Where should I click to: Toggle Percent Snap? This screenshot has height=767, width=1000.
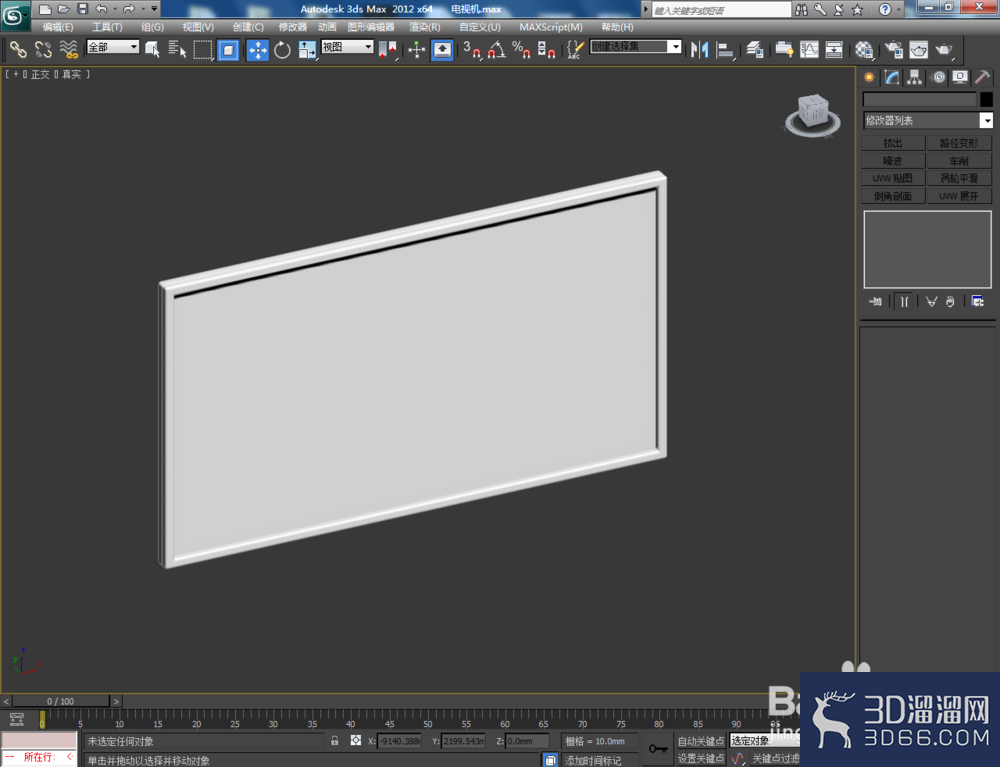[521, 50]
